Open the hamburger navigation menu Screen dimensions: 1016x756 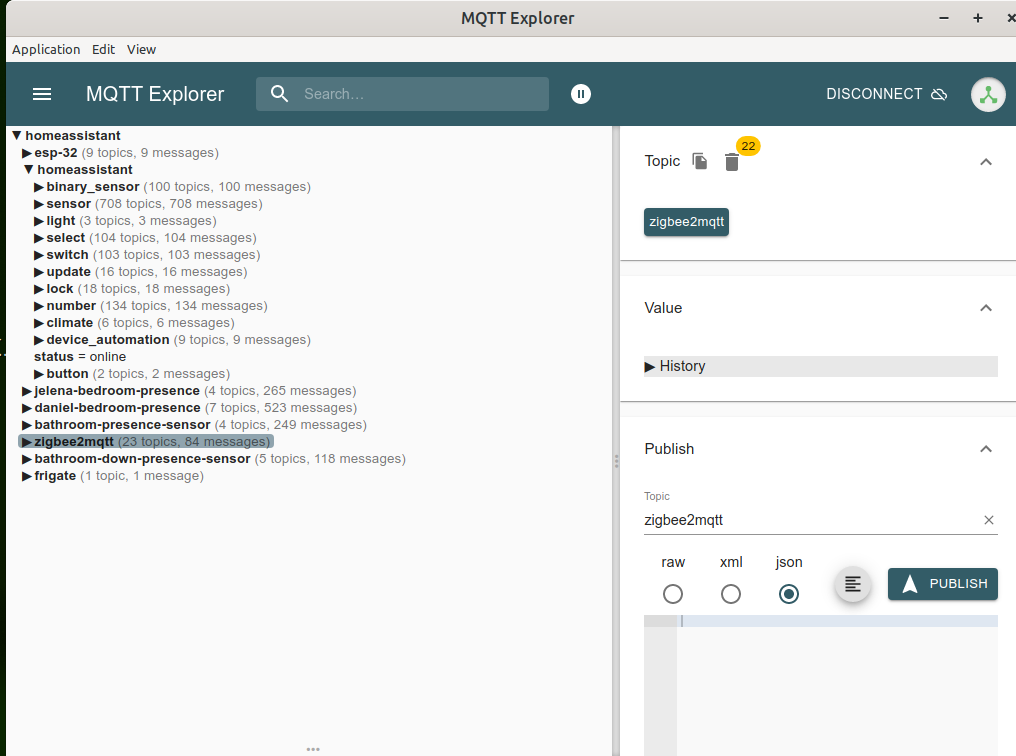pos(41,93)
